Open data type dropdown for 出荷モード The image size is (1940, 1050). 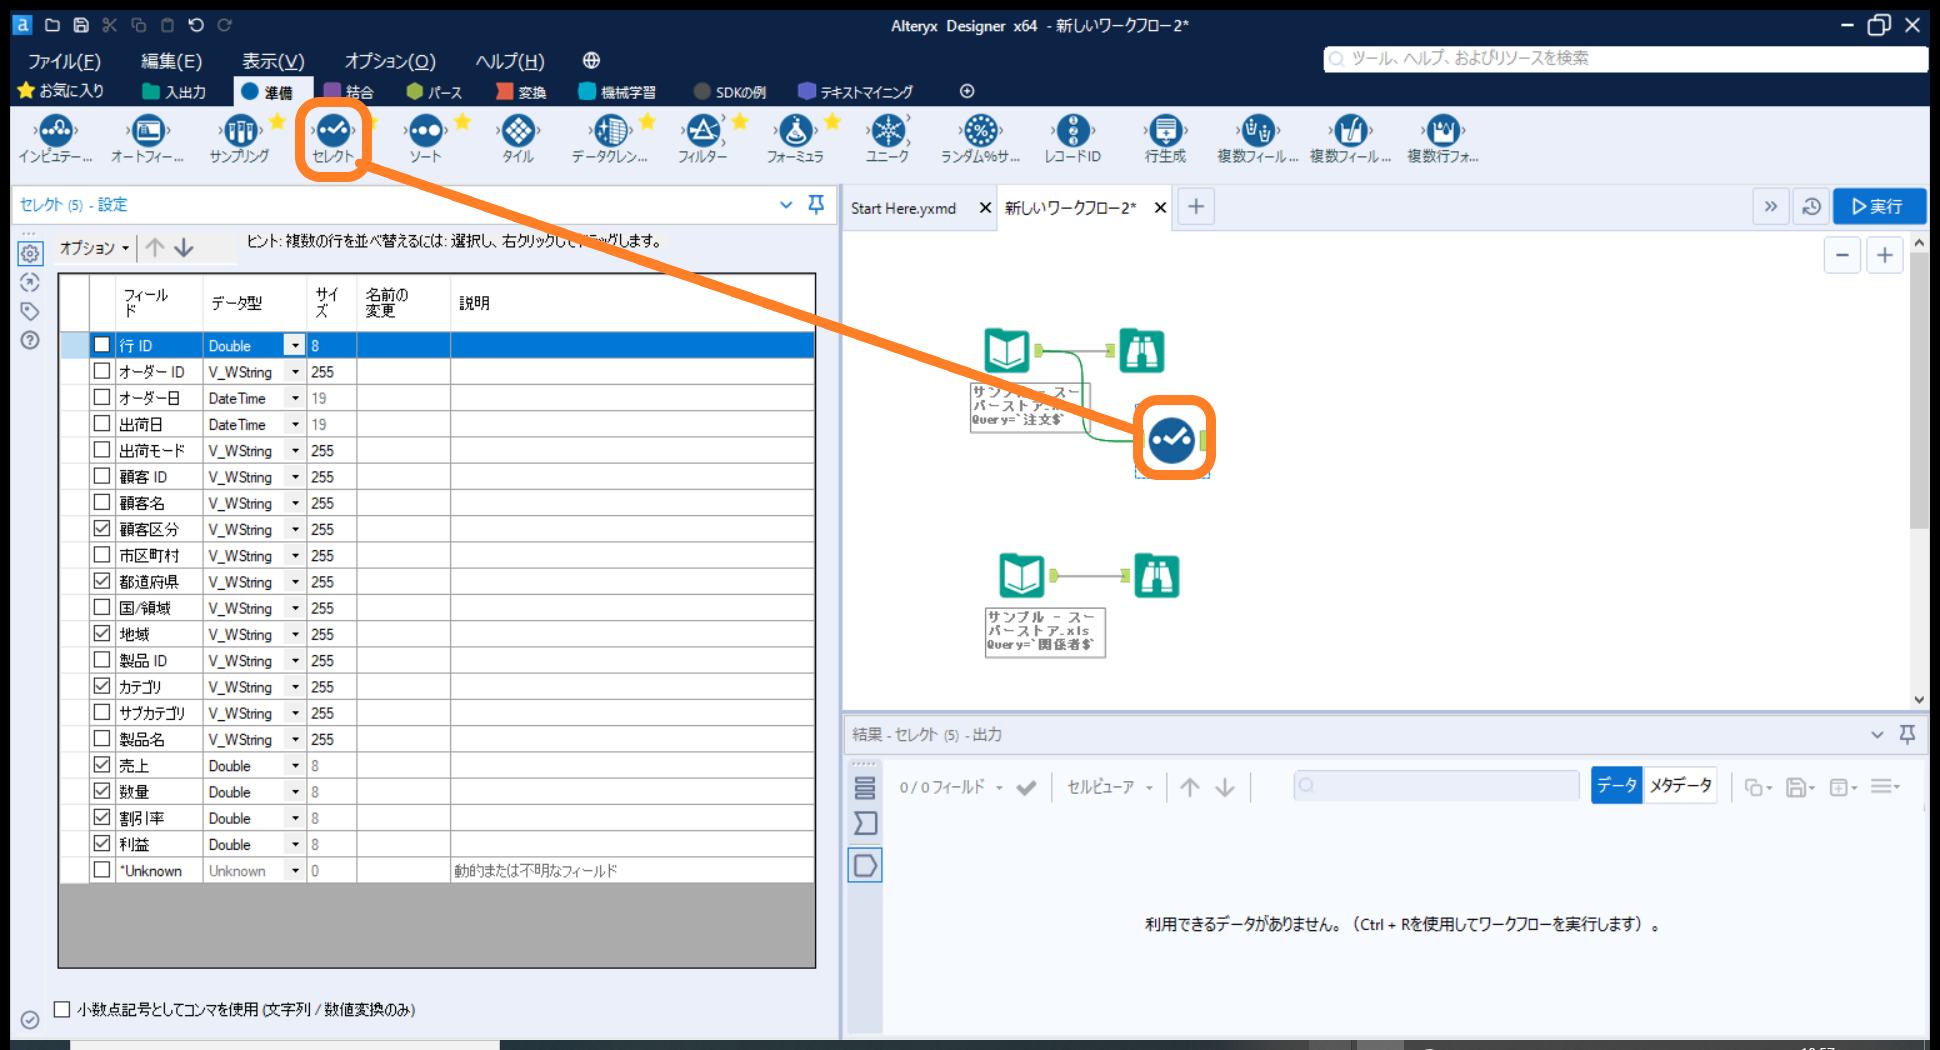click(295, 451)
